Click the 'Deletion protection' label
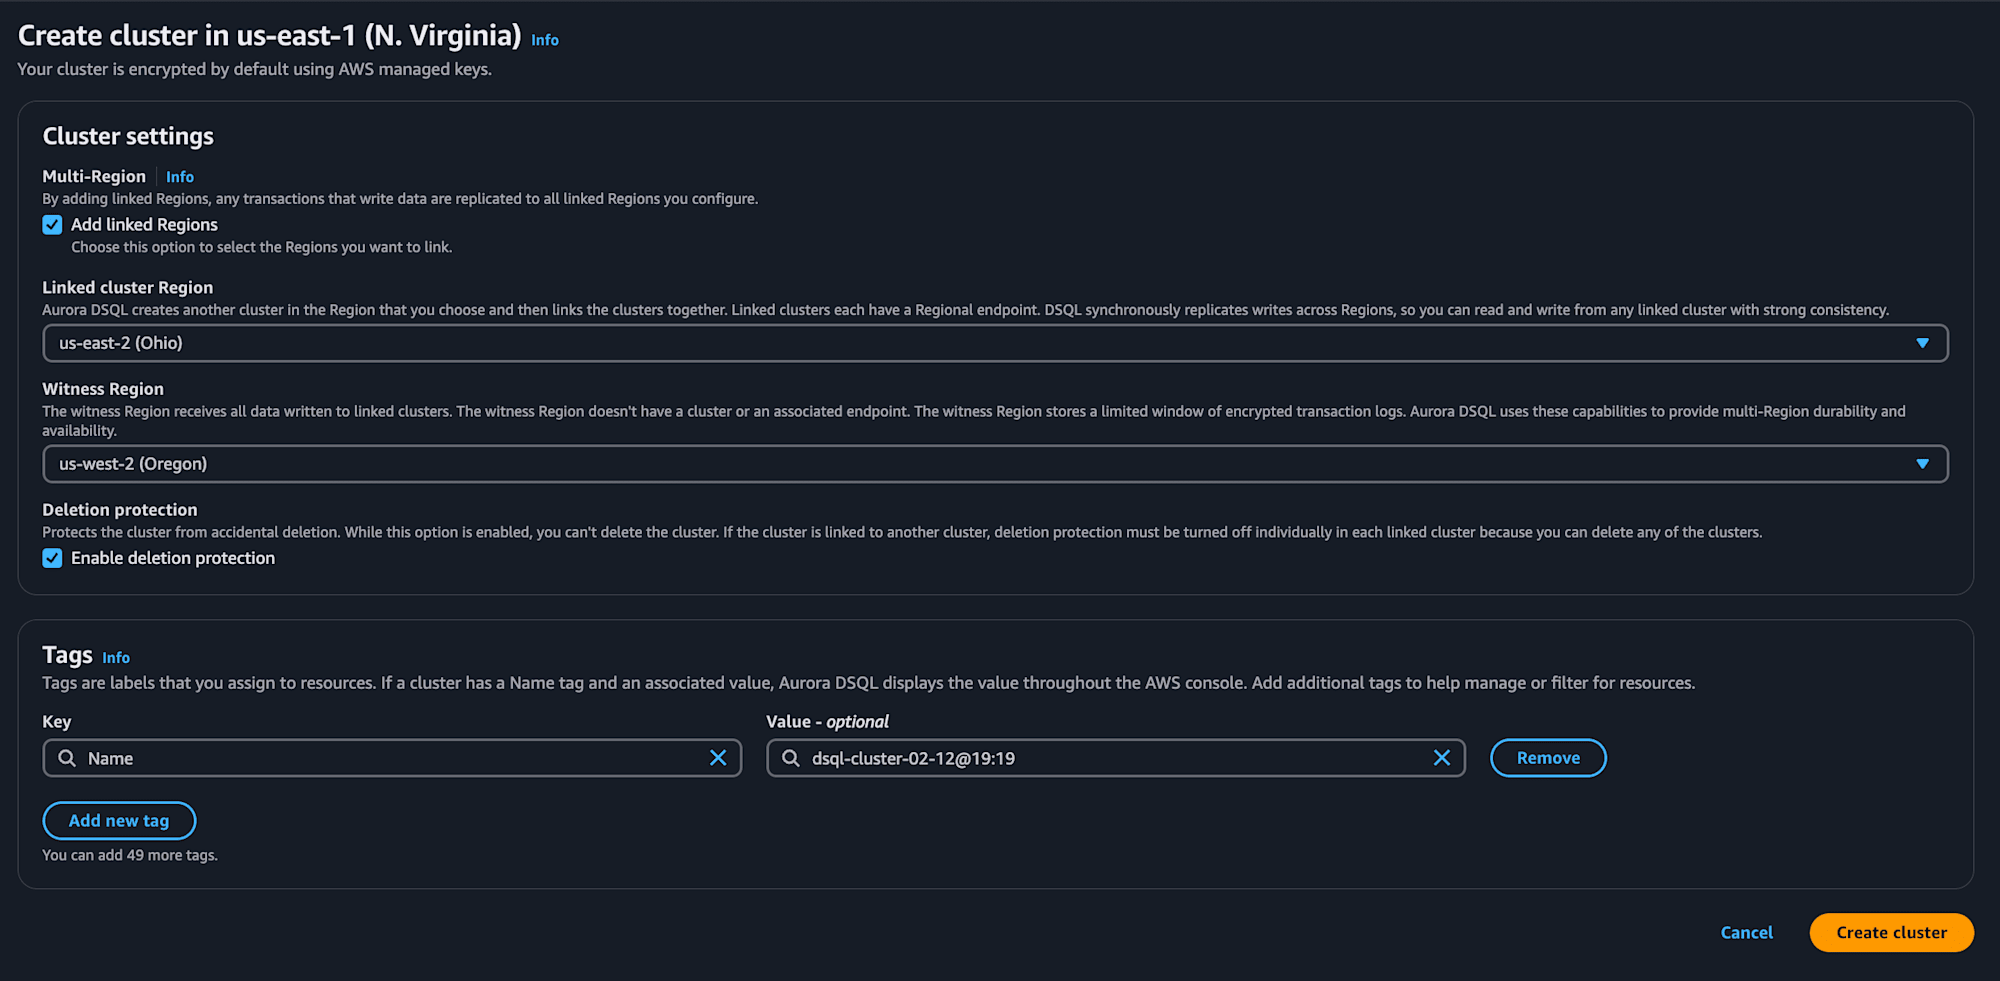Image resolution: width=2000 pixels, height=981 pixels. tap(120, 510)
